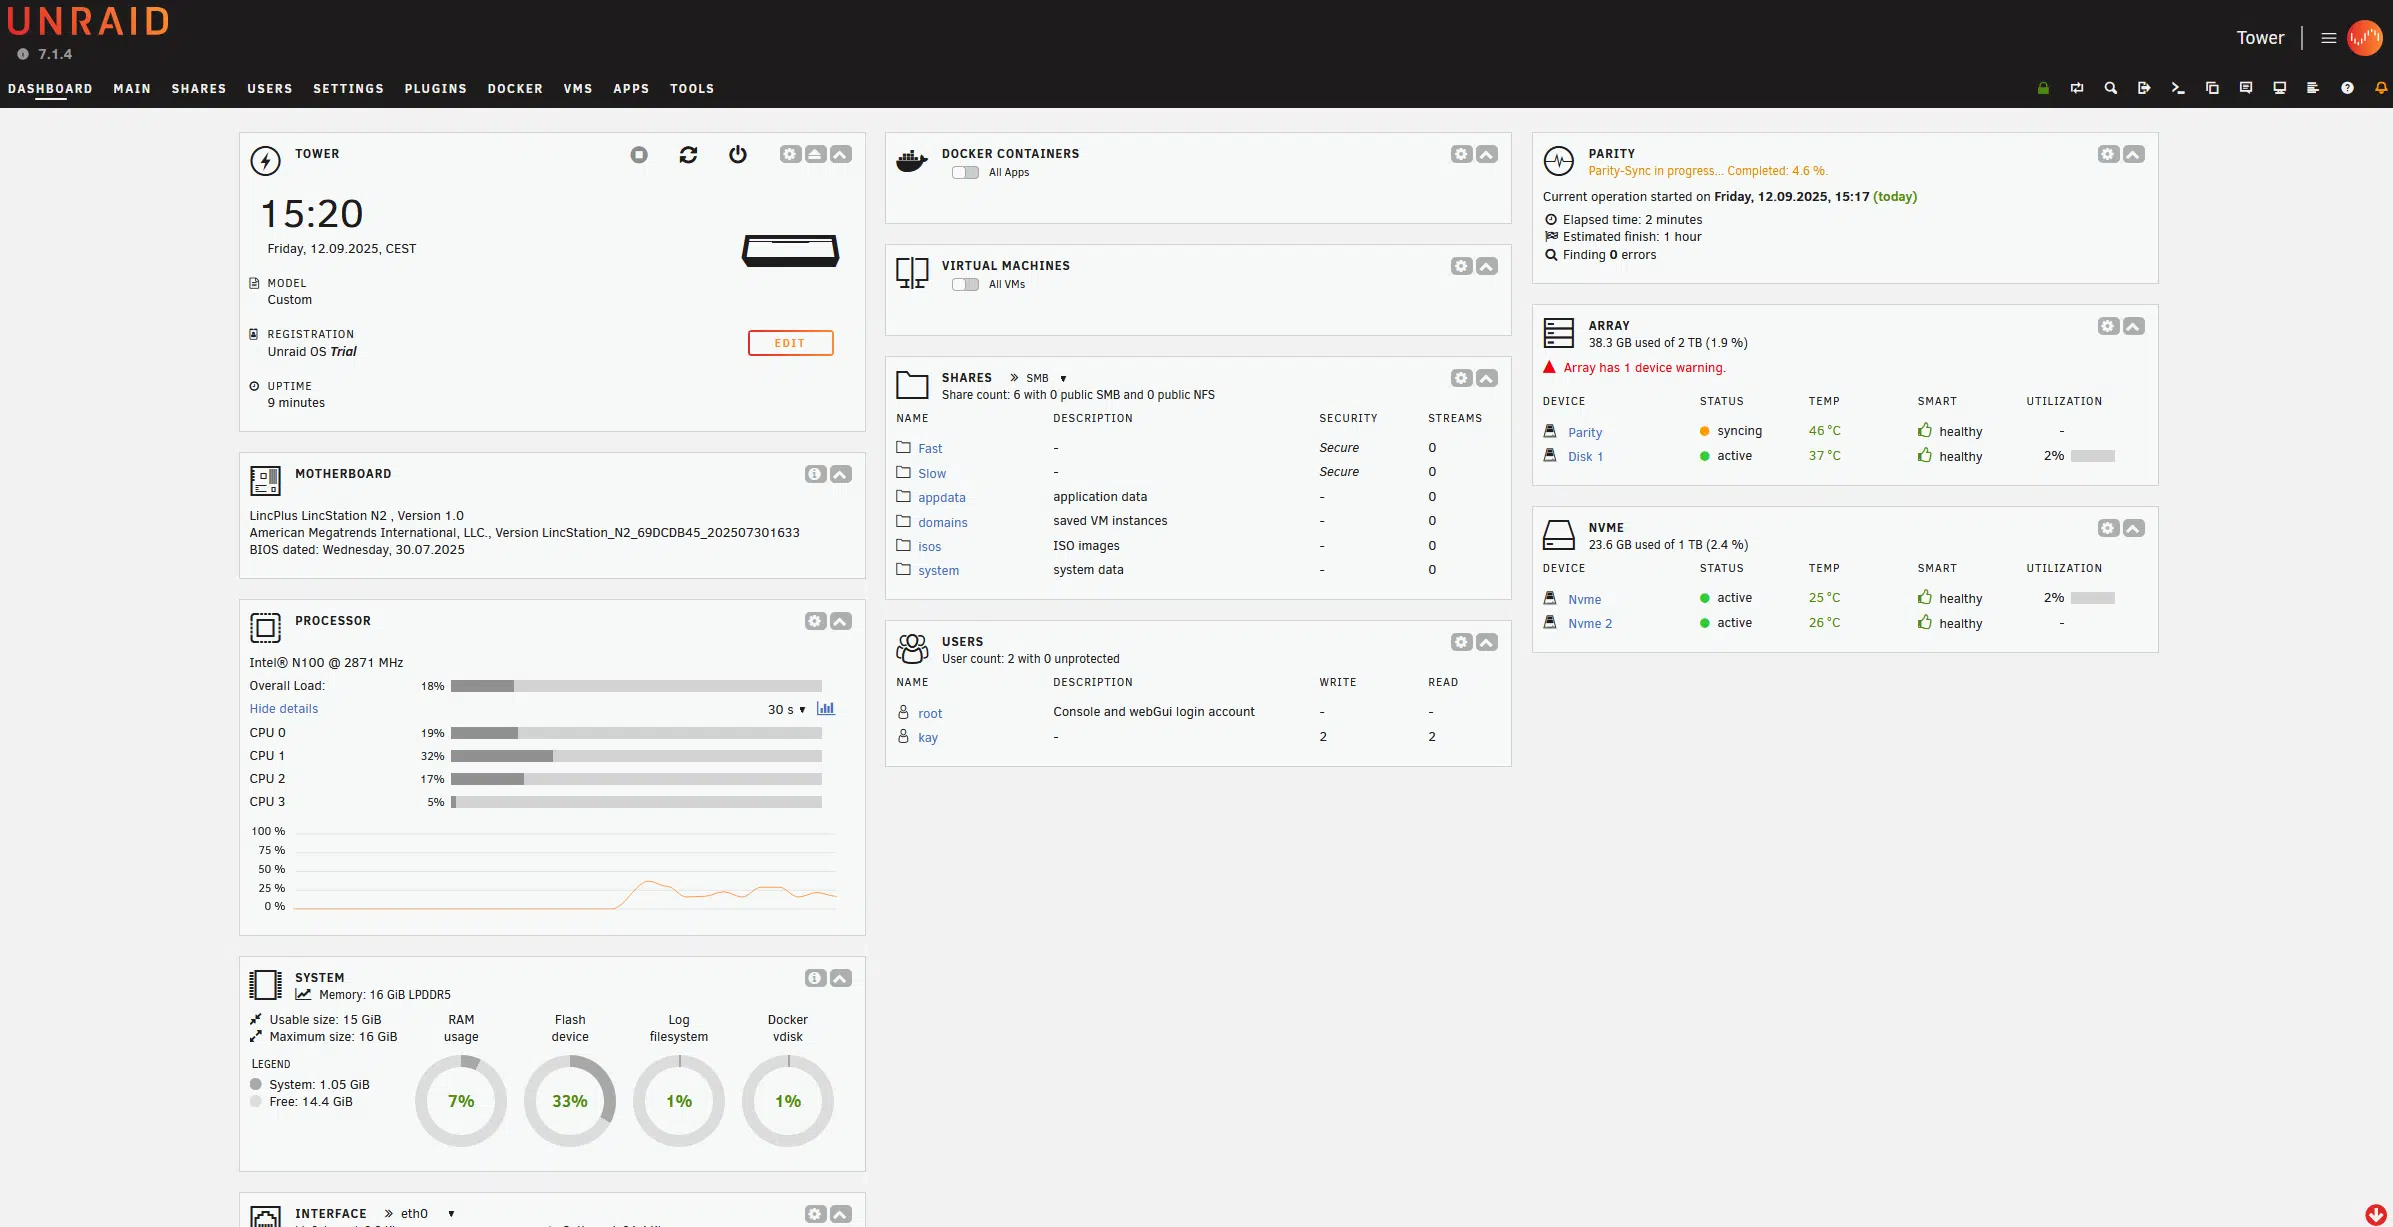
Task: Open the SMB protocol dropdown in Shares
Action: coord(1045,378)
